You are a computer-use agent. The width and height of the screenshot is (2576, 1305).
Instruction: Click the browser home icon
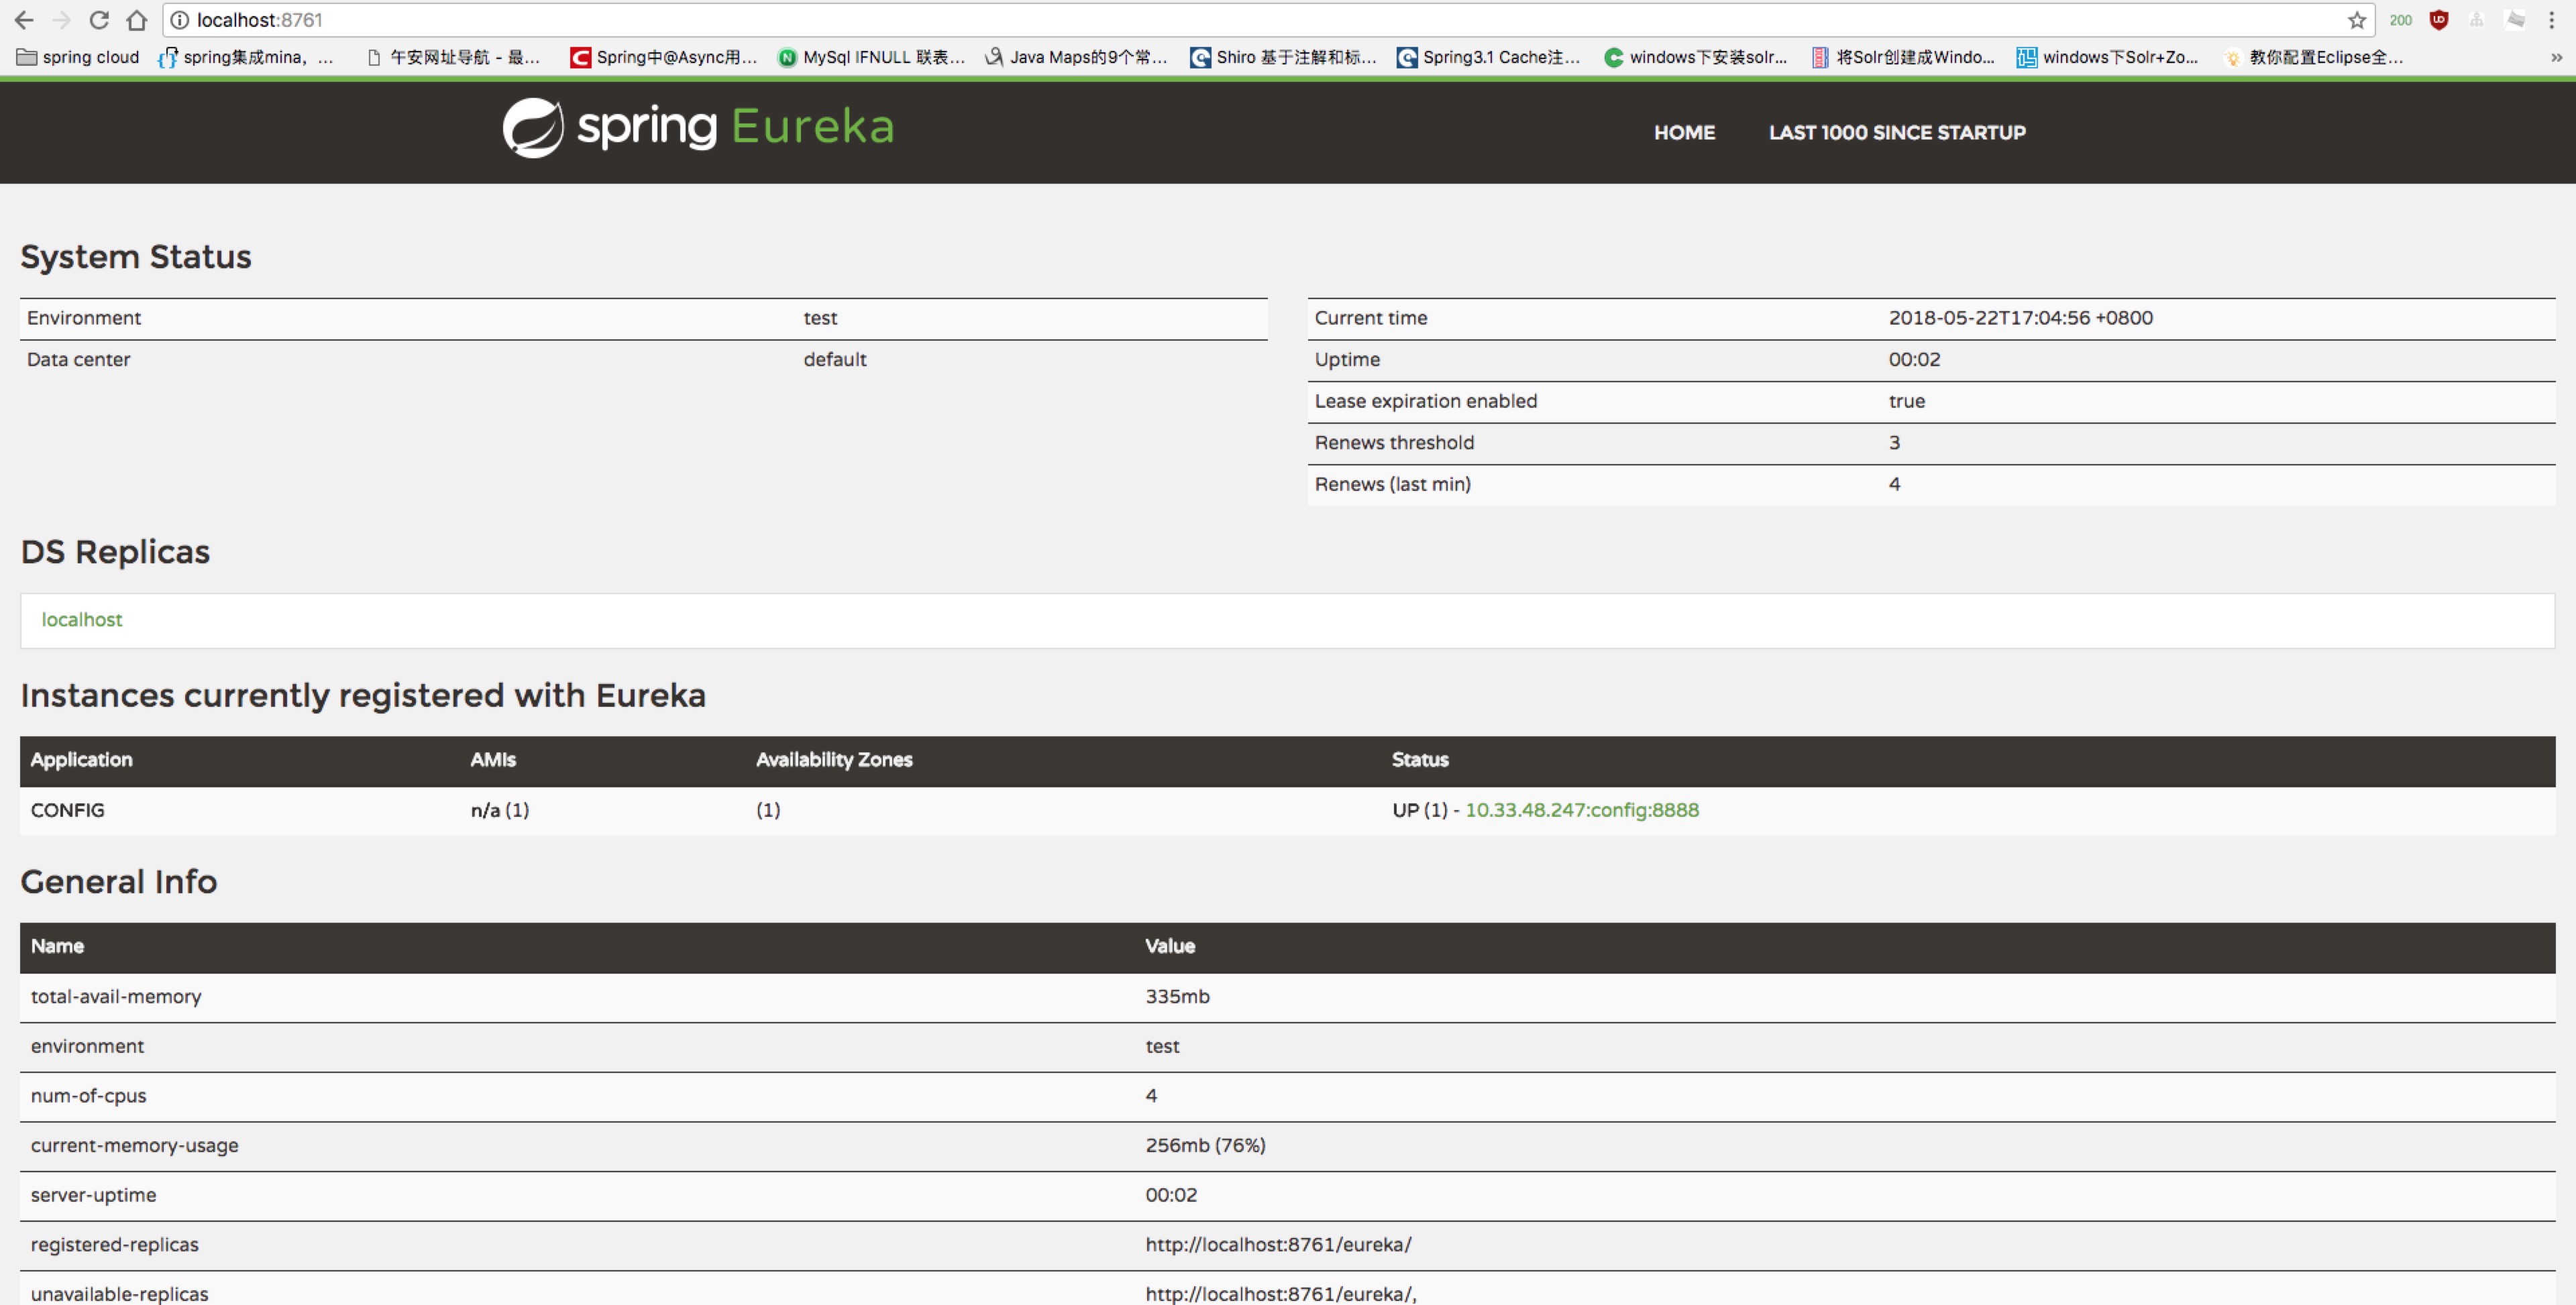pos(137,20)
